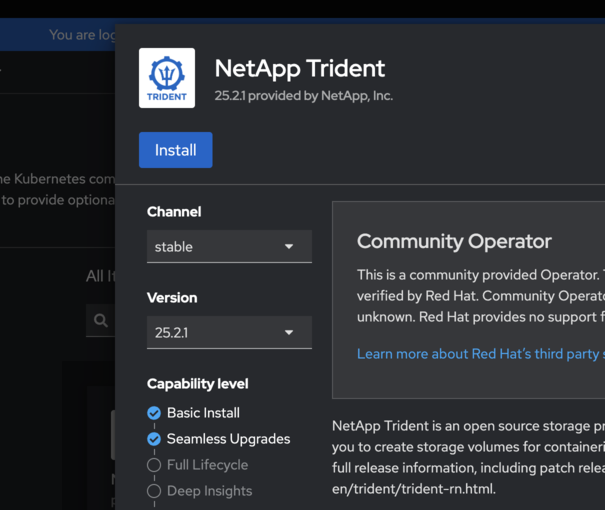
Task: Click the search magnifier icon behind the dialog
Action: pos(100,321)
